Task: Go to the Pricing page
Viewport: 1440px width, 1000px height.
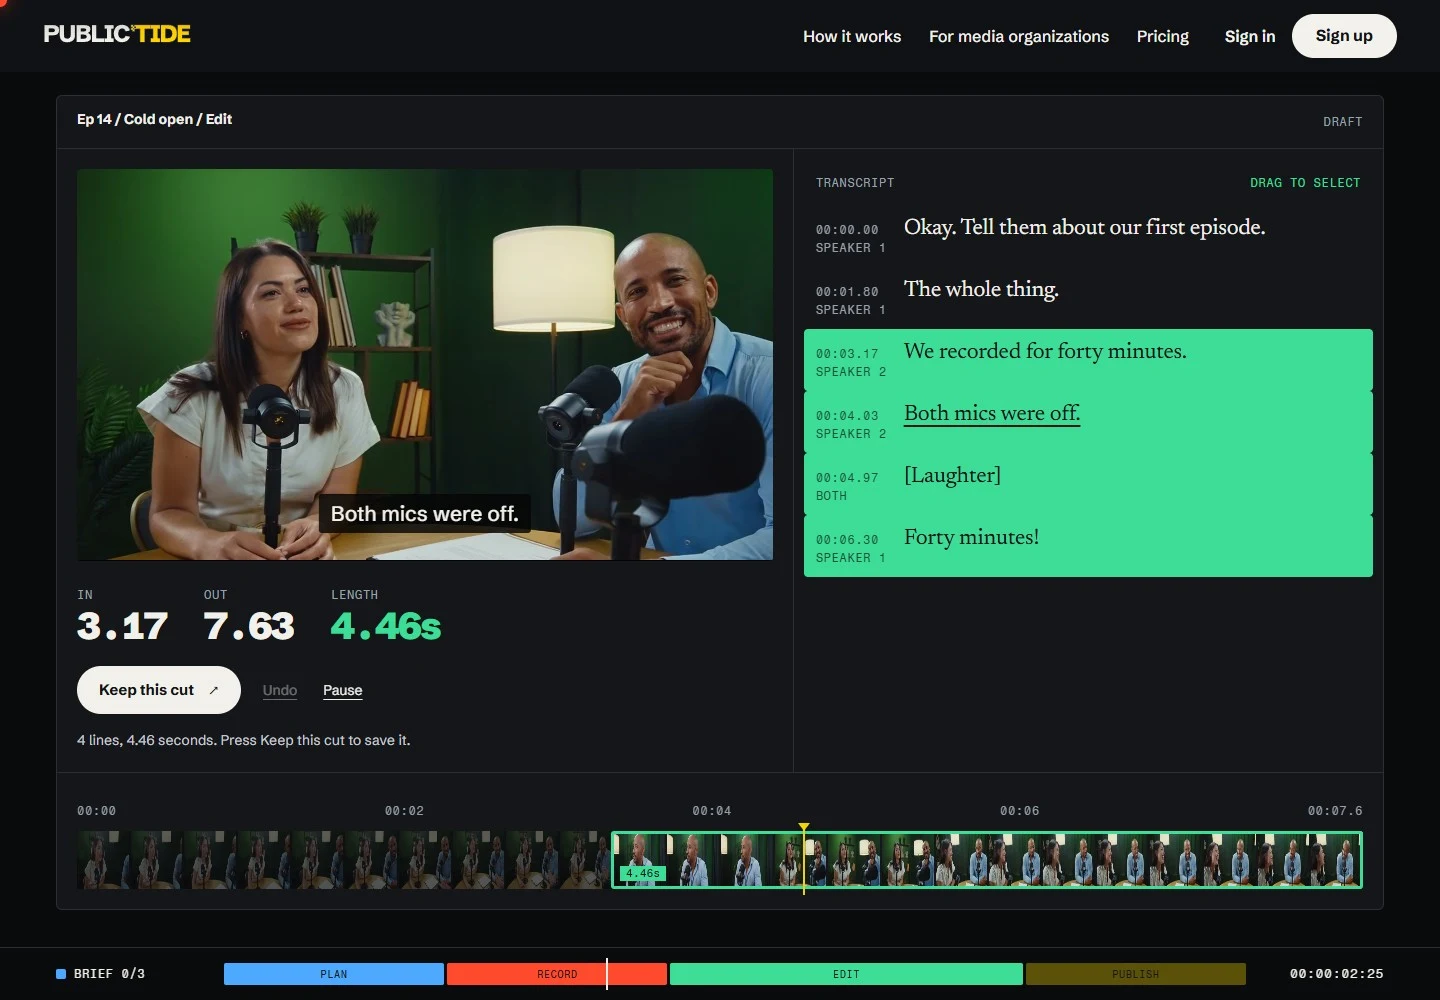Action: click(1163, 36)
